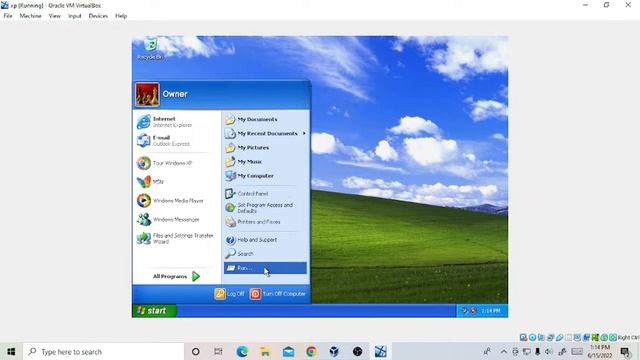640x360 pixels.
Task: Show hidden tray icons chevron
Action: click(x=504, y=351)
